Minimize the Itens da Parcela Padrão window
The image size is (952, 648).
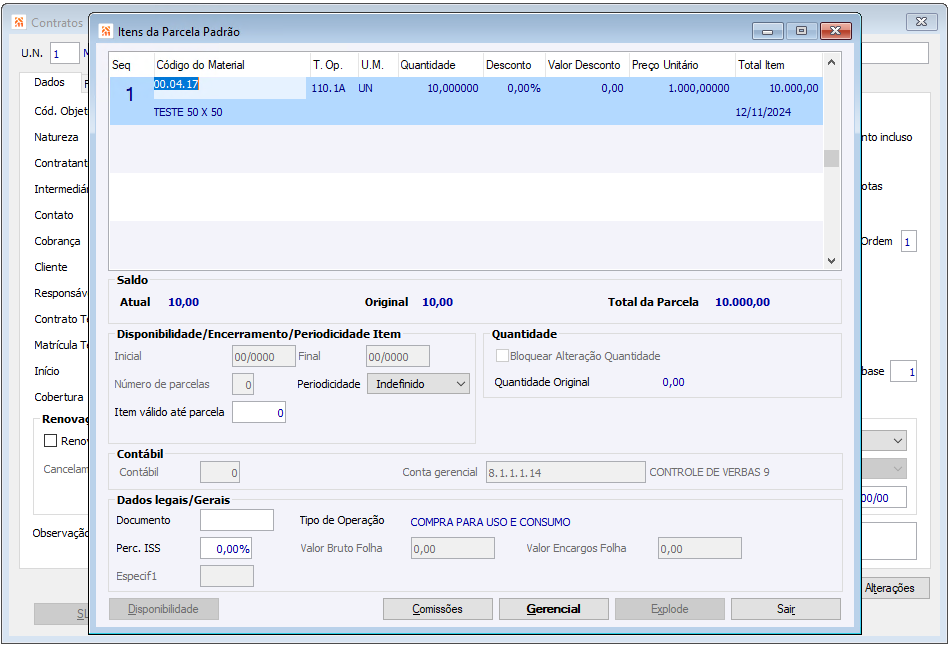767,31
